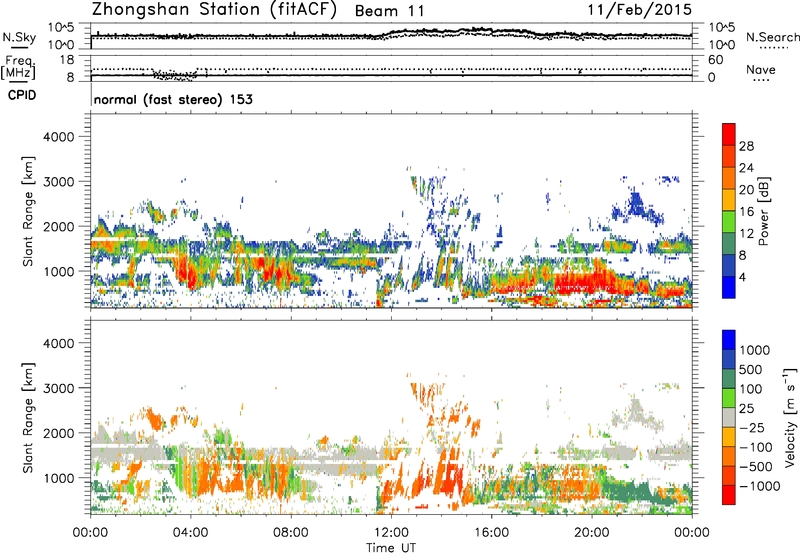
Task: Click the 4000 tick of the Power panel
Action: (x=59, y=137)
